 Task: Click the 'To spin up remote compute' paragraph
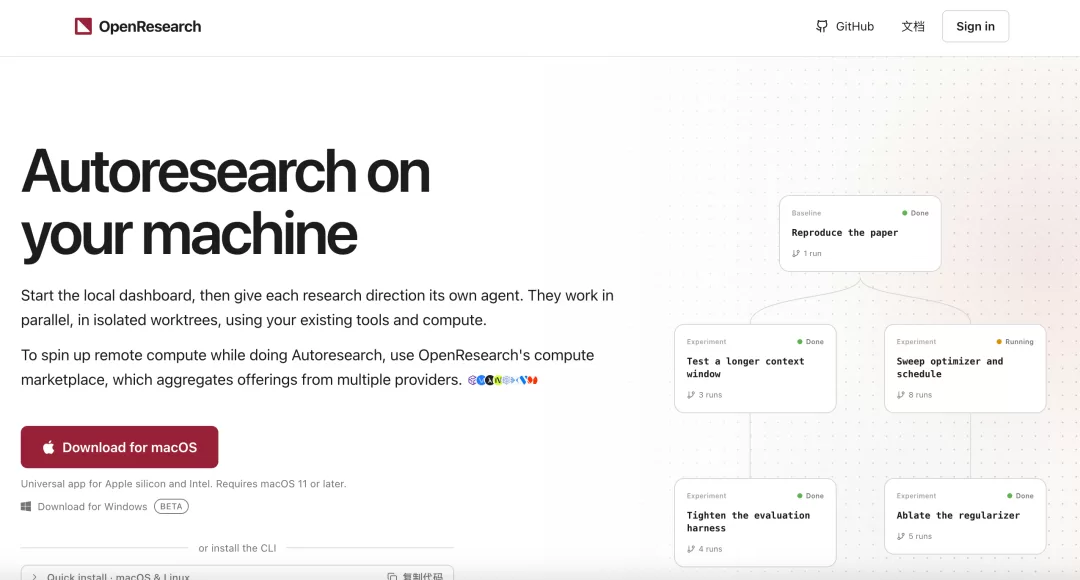pos(307,367)
